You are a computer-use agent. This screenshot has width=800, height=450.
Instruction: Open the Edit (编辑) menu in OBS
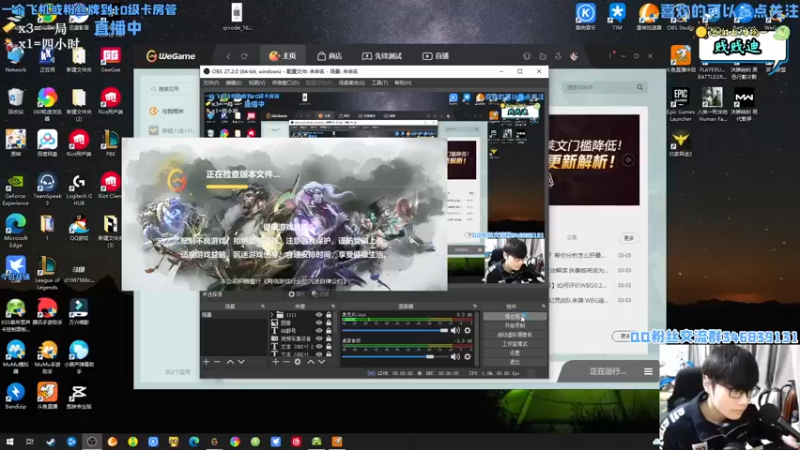coord(234,83)
